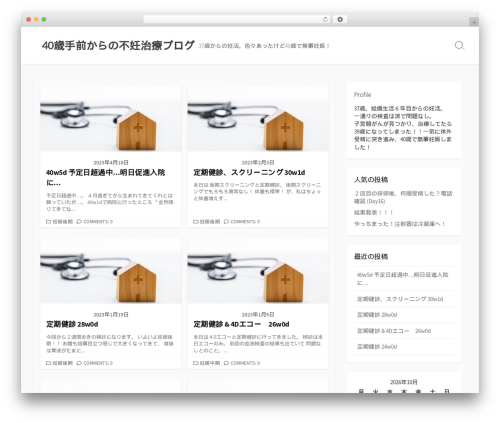Image resolution: width=500 pixels, height=423 pixels.
Task: Open the 妊娠中期 category under the 26w0d post
Action: (210, 363)
